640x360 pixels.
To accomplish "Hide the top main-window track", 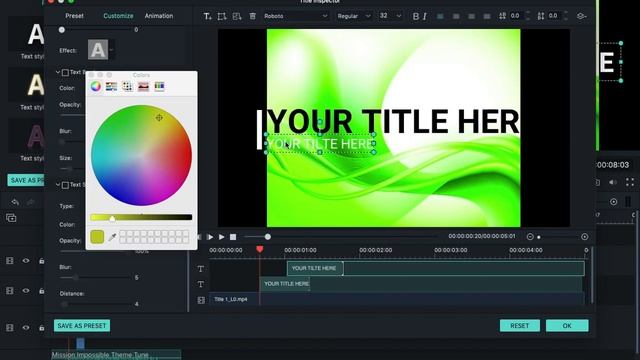I will pos(26,261).
